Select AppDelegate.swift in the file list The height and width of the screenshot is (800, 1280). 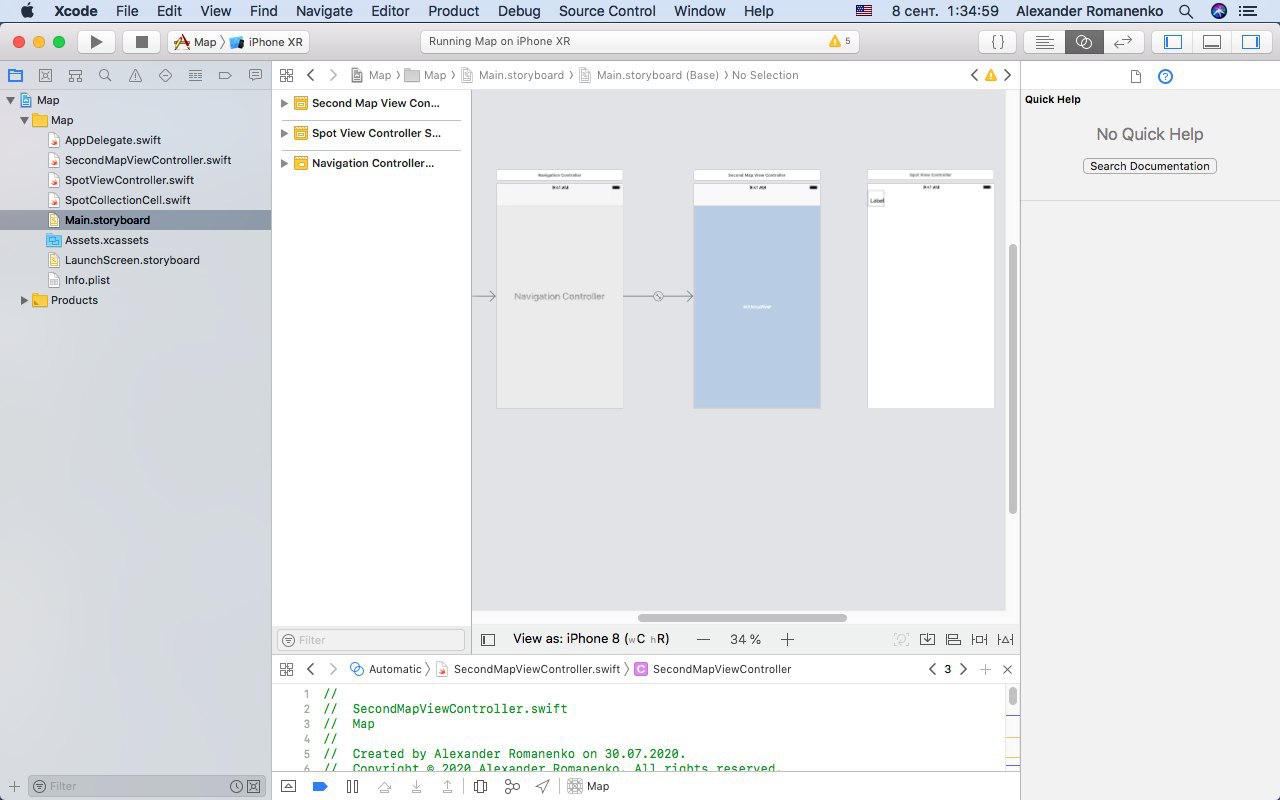pos(112,140)
